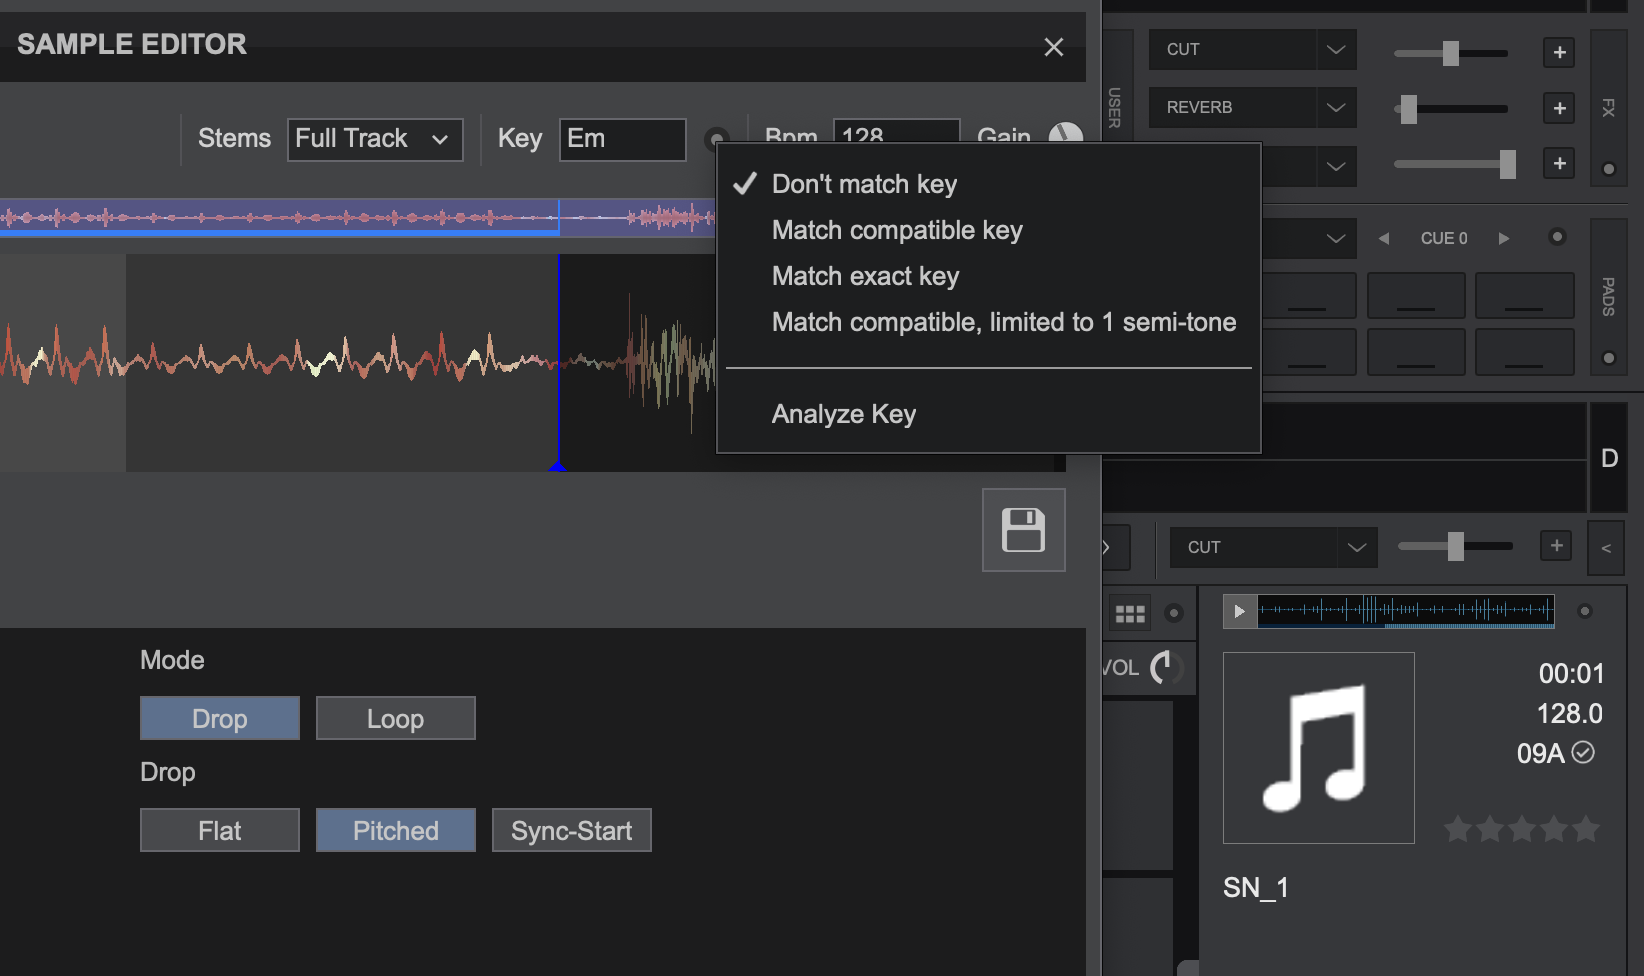Select Flat drop type
Viewport: 1644px width, 976px height.
pos(220,830)
